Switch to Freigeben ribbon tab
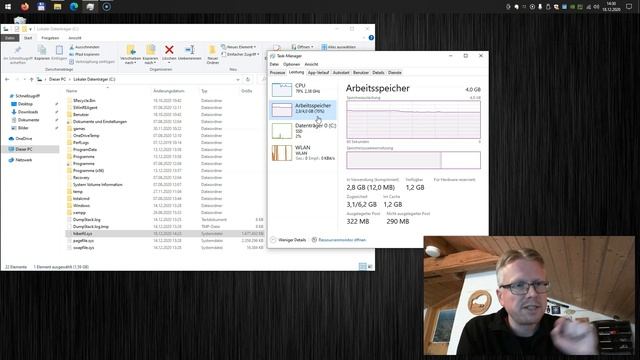The image size is (640, 360). point(50,38)
